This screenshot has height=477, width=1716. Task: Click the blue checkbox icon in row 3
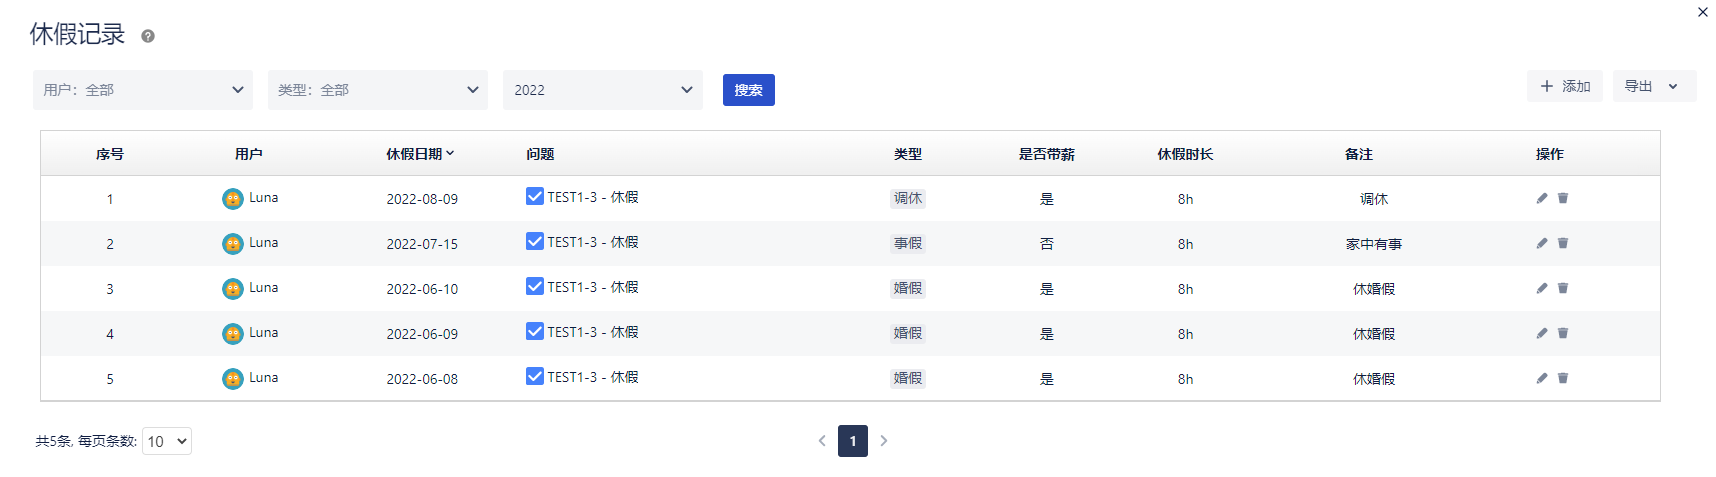tap(535, 286)
